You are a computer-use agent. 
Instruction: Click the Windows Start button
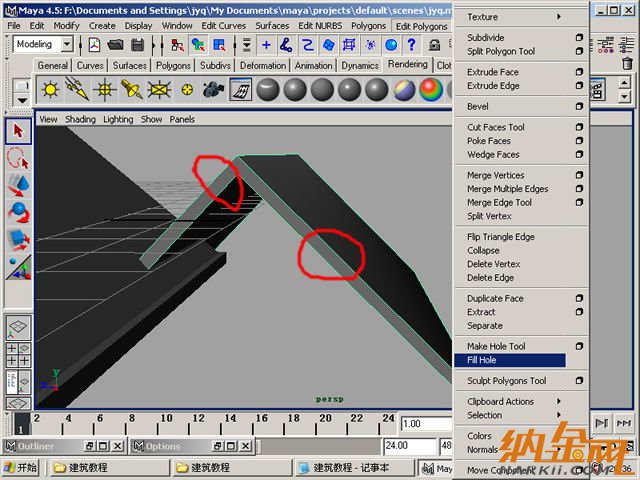pos(21,467)
